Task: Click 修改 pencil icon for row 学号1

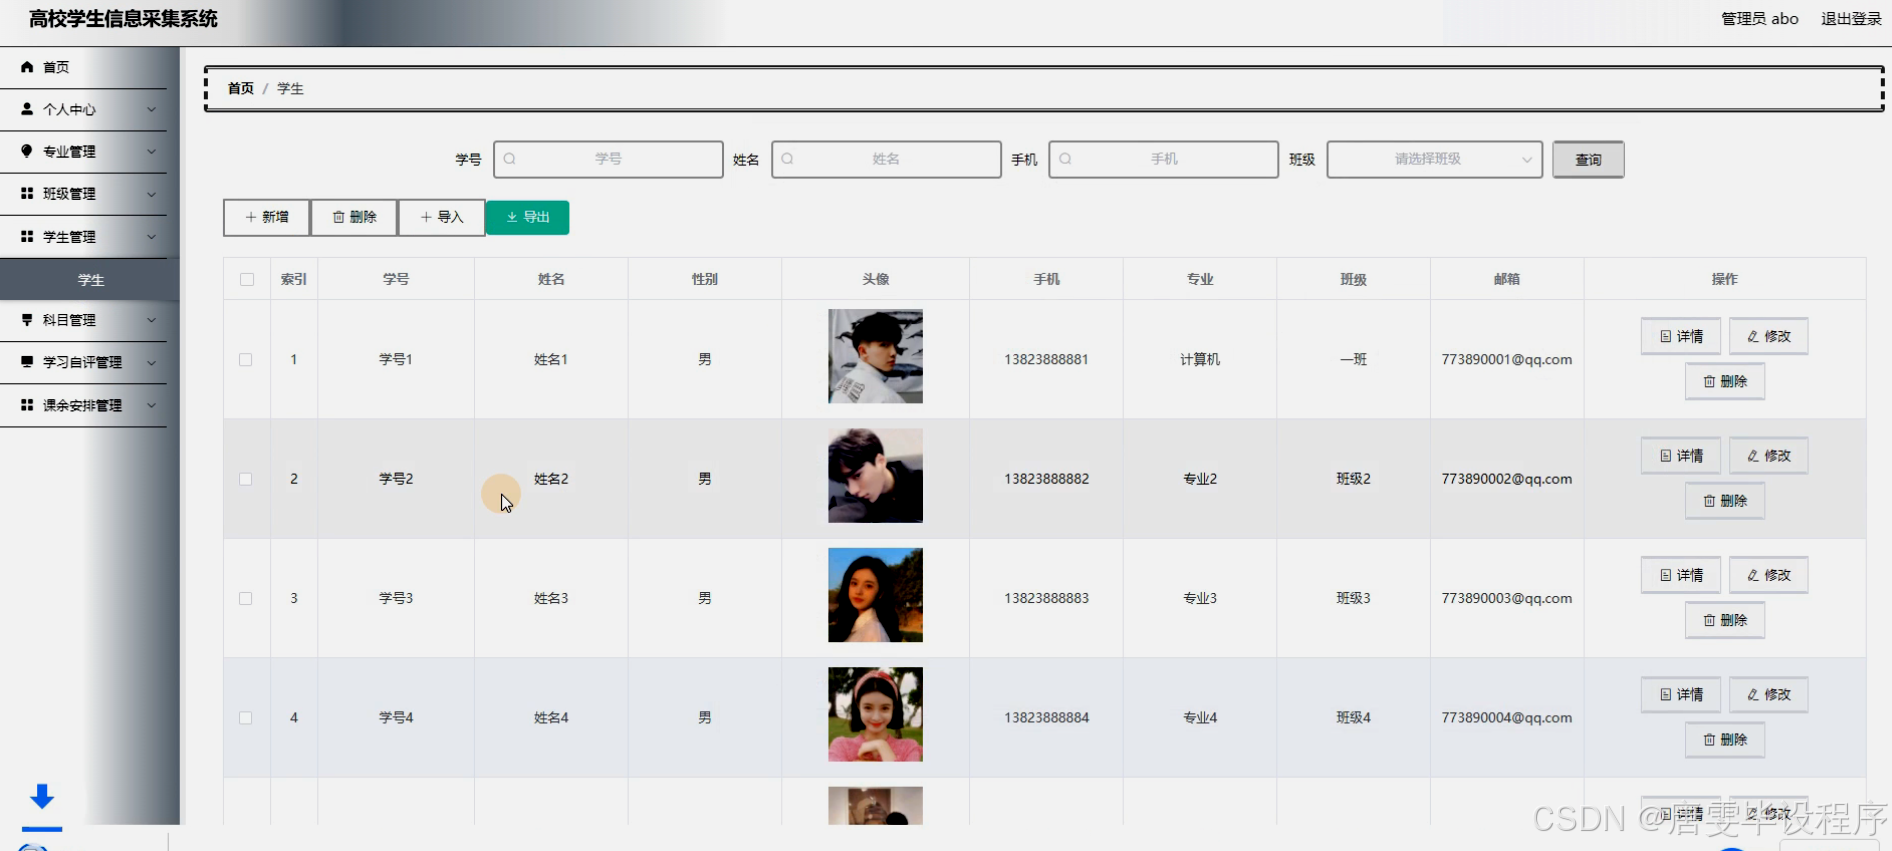Action: tap(1753, 337)
